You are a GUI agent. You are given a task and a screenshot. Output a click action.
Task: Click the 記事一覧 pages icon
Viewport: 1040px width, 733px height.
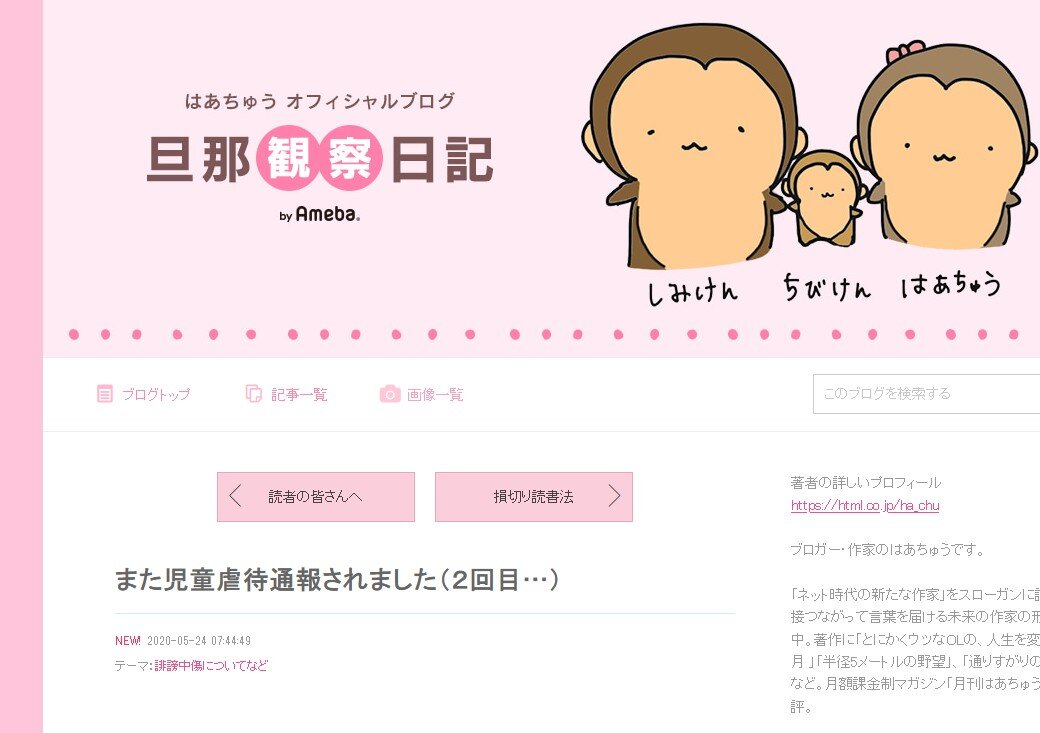pos(253,394)
